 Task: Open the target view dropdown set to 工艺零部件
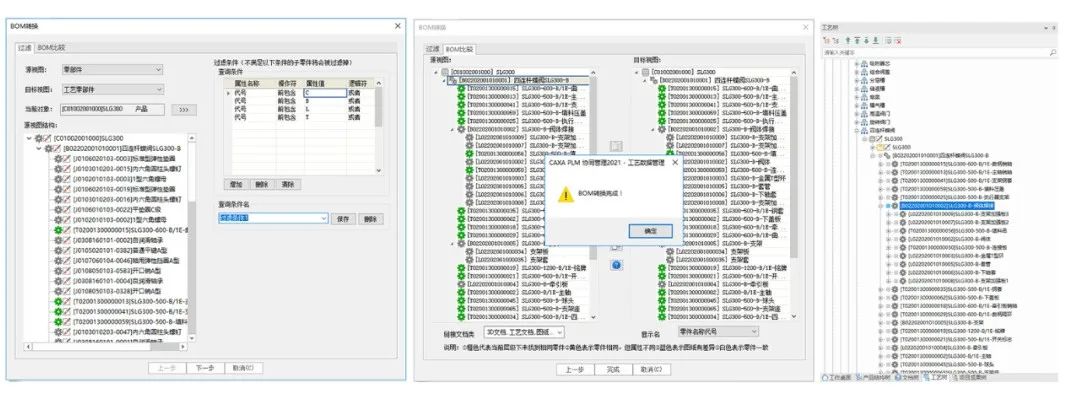point(112,89)
